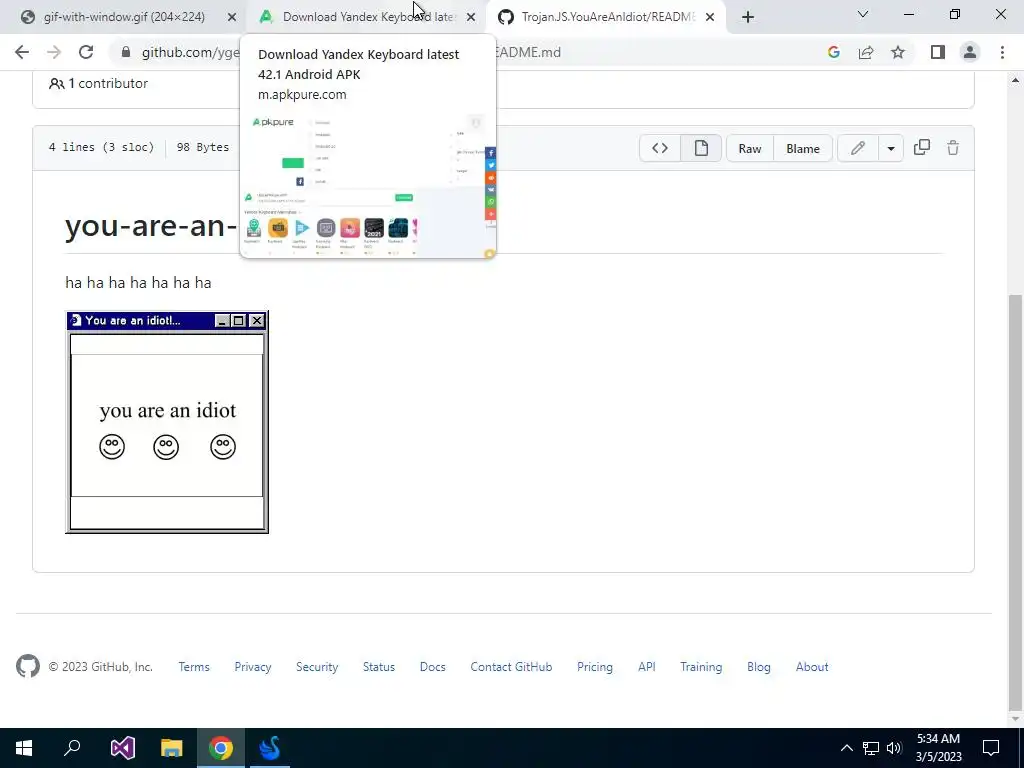Viewport: 1024px width, 768px height.
Task: Open the Windows Start menu
Action: pos(24,748)
